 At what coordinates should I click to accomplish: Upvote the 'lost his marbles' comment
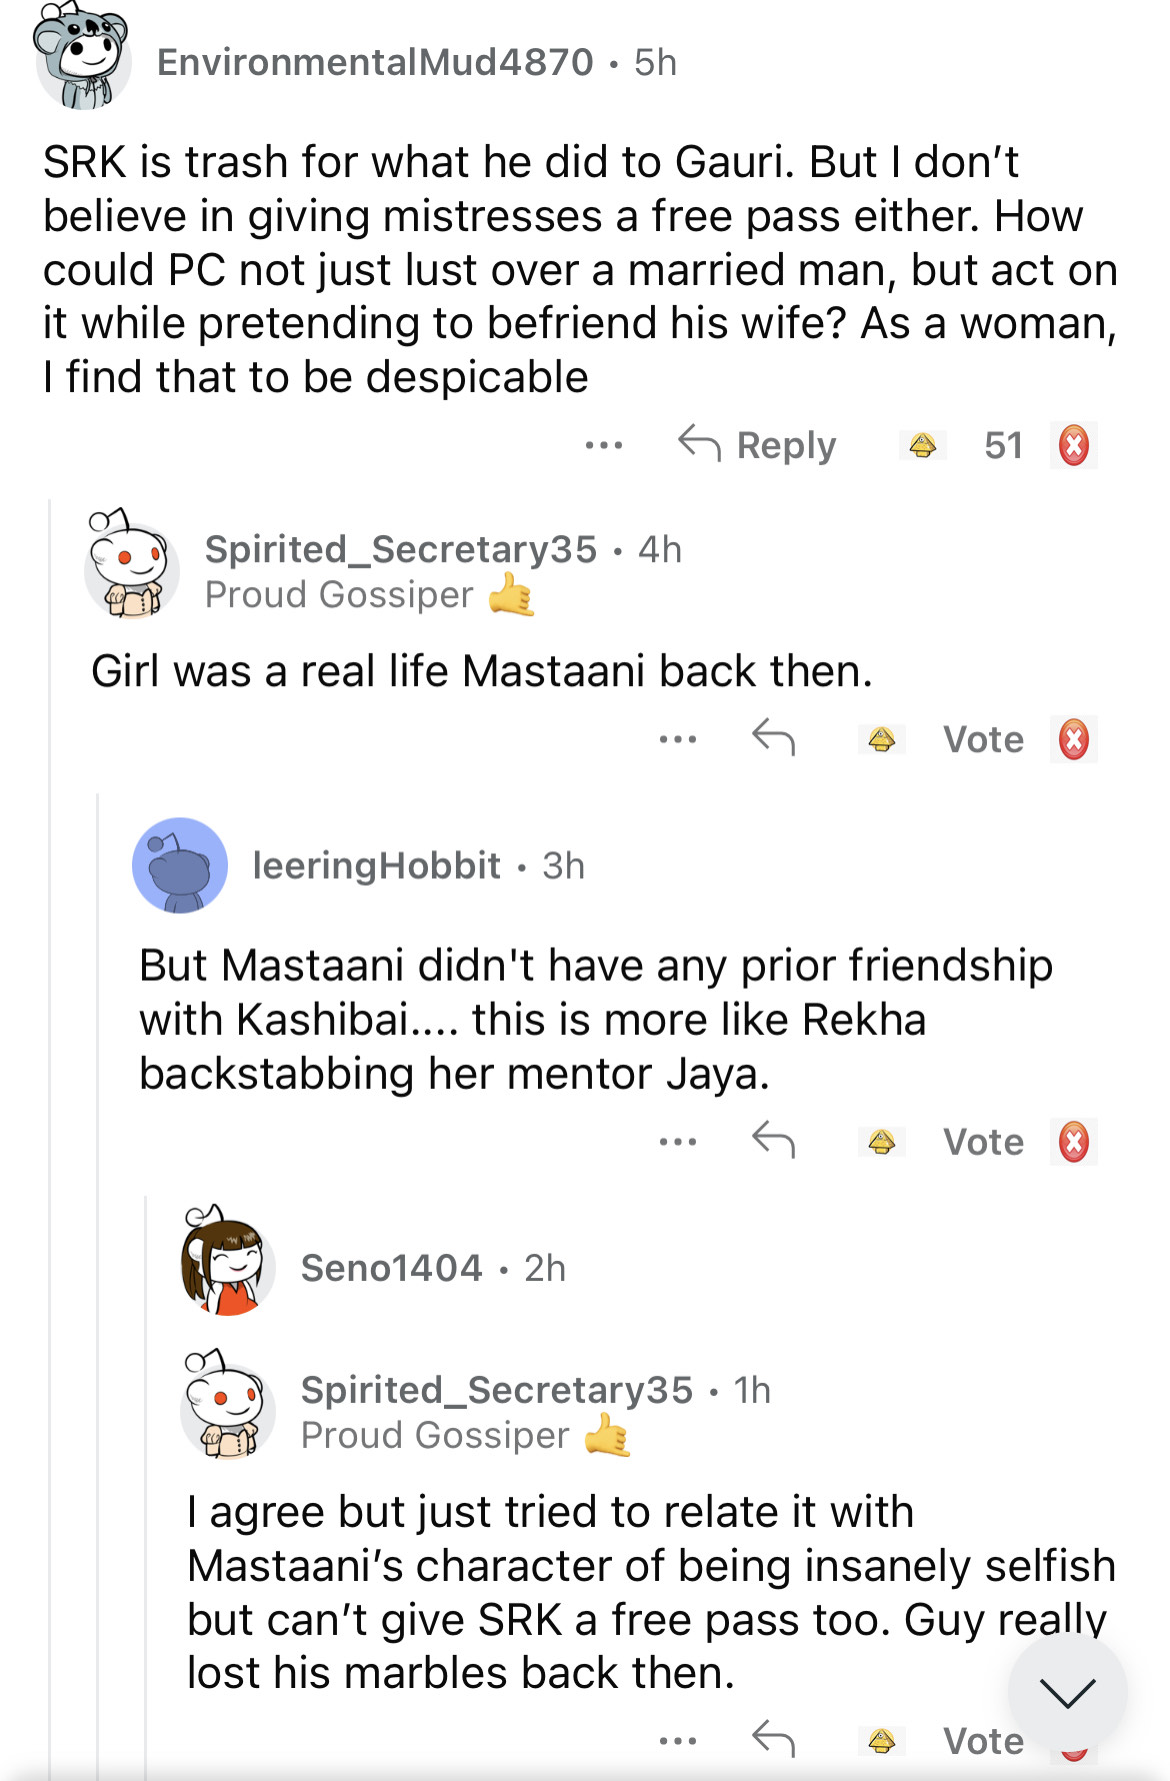point(881,1742)
